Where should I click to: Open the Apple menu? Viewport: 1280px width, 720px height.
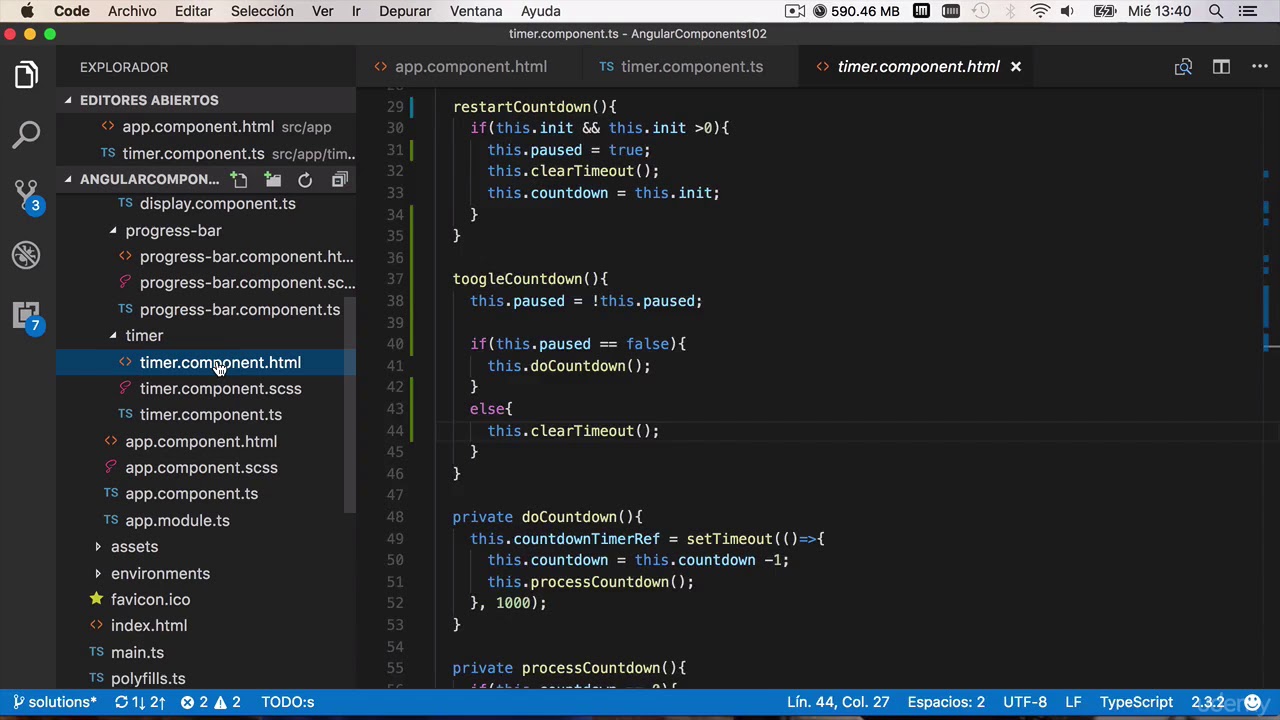27,11
